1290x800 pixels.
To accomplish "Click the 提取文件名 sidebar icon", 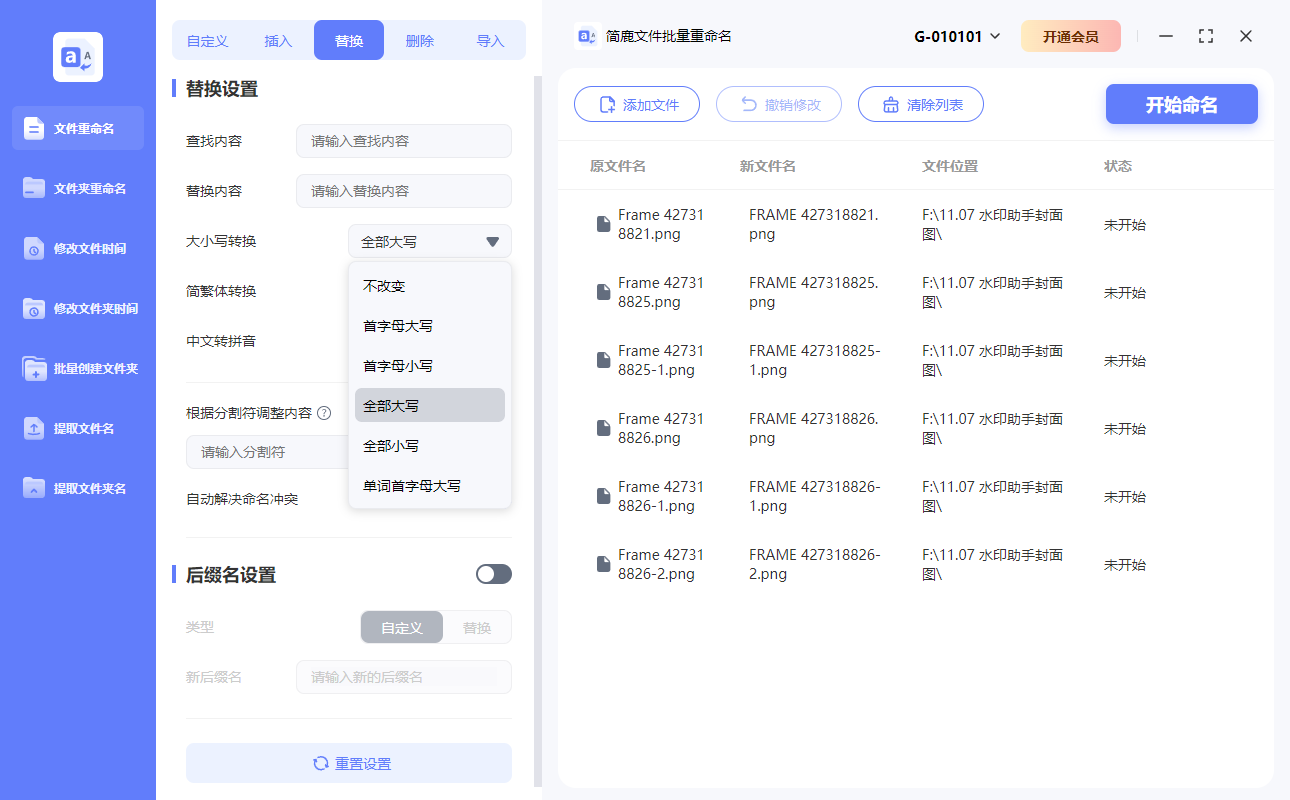I will coord(34,428).
